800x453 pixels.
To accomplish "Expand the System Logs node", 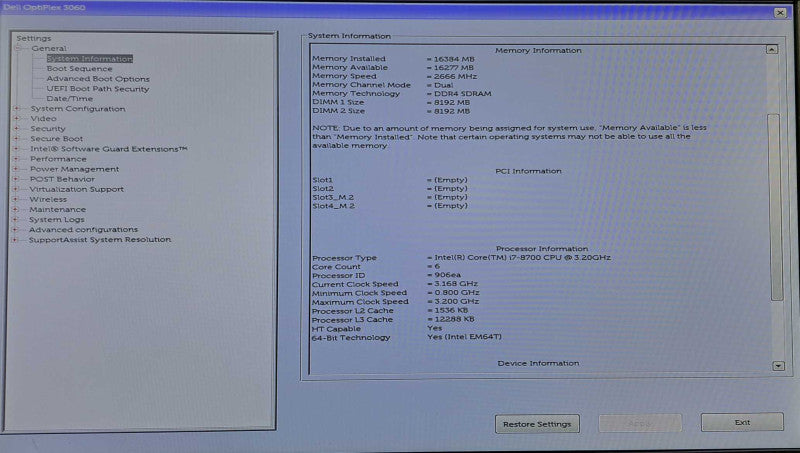I will [16, 219].
